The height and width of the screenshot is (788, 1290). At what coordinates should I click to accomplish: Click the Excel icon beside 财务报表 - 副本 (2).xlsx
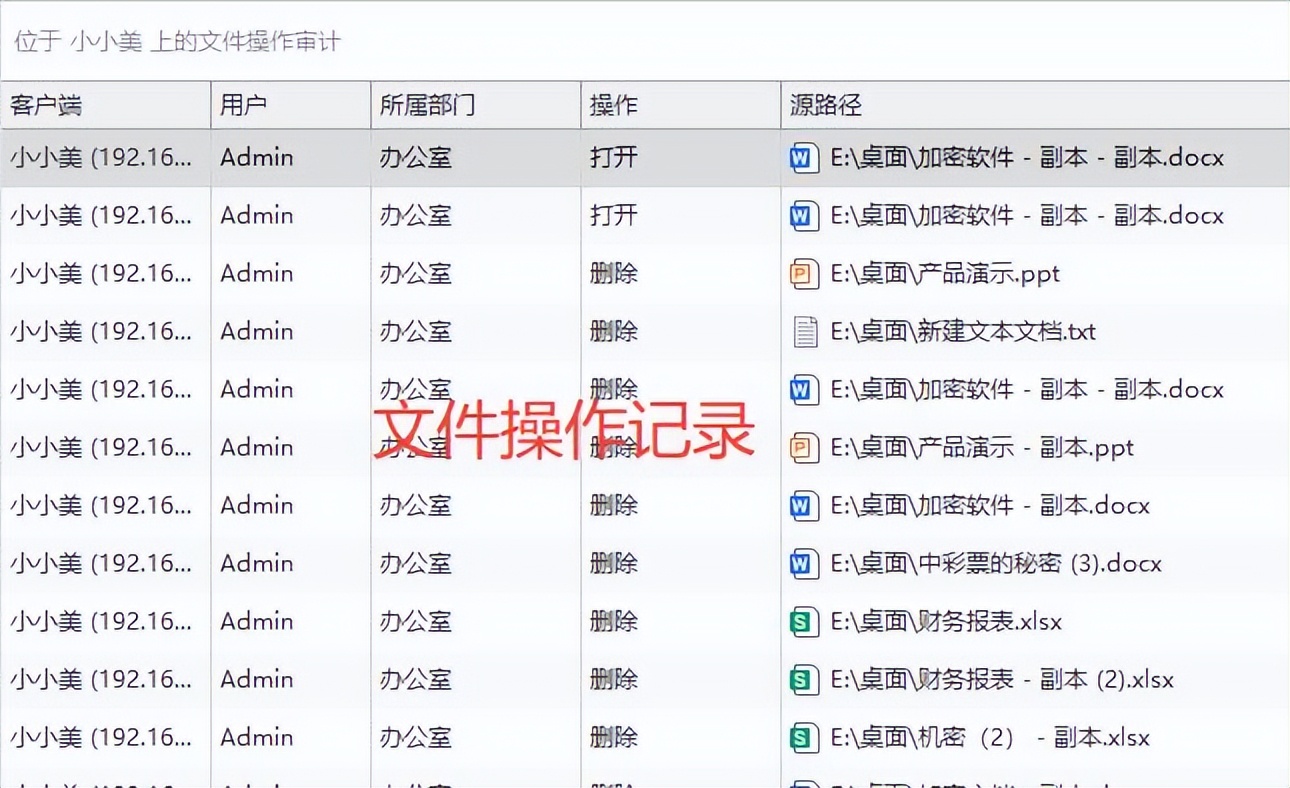(x=803, y=680)
